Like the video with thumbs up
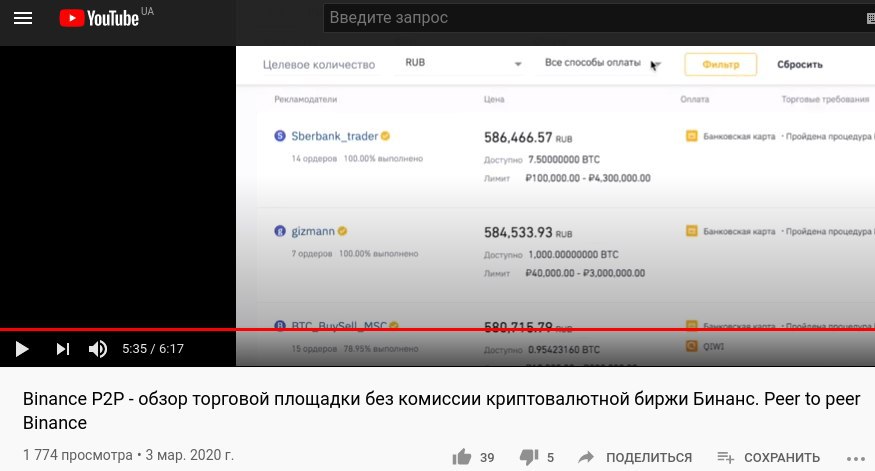 coord(462,457)
